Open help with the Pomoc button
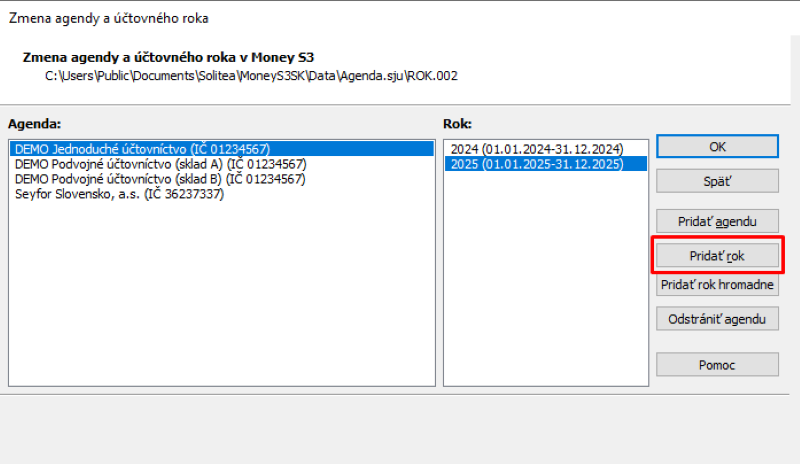 pyautogui.click(x=717, y=365)
